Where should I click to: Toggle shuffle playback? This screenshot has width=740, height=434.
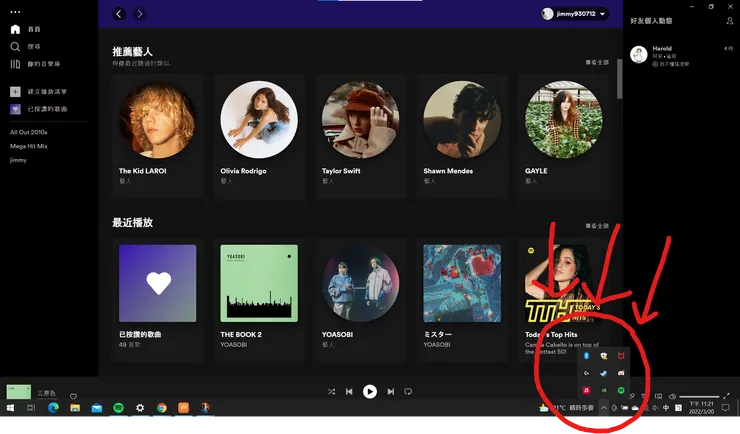click(x=331, y=392)
